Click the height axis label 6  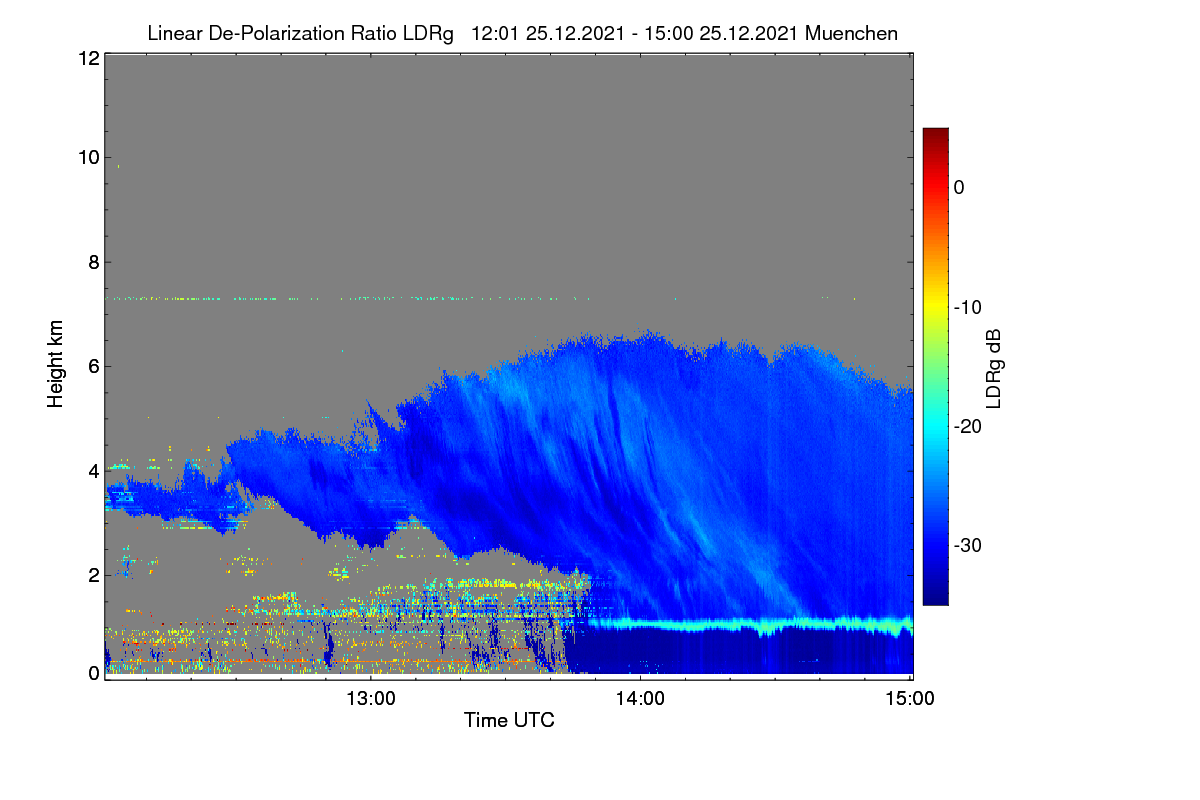click(x=93, y=366)
